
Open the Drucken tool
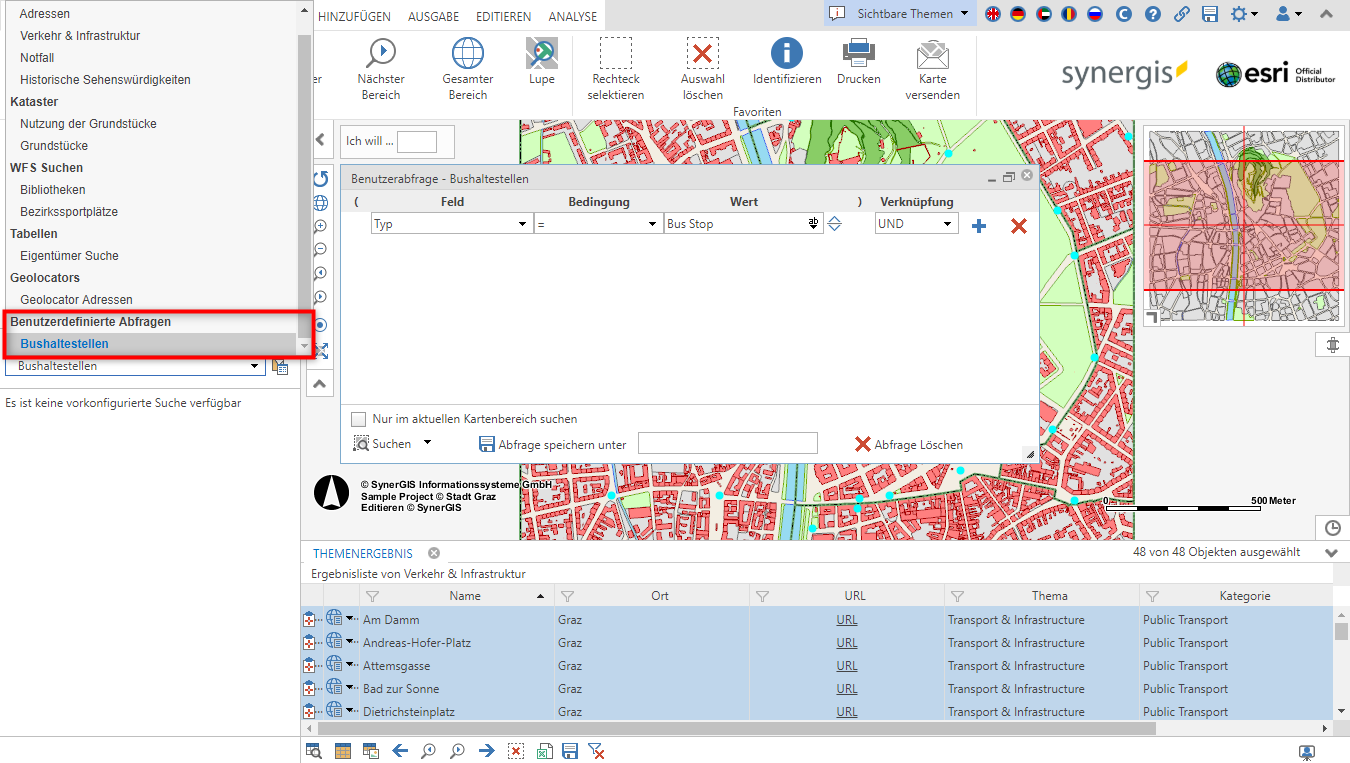[x=858, y=62]
